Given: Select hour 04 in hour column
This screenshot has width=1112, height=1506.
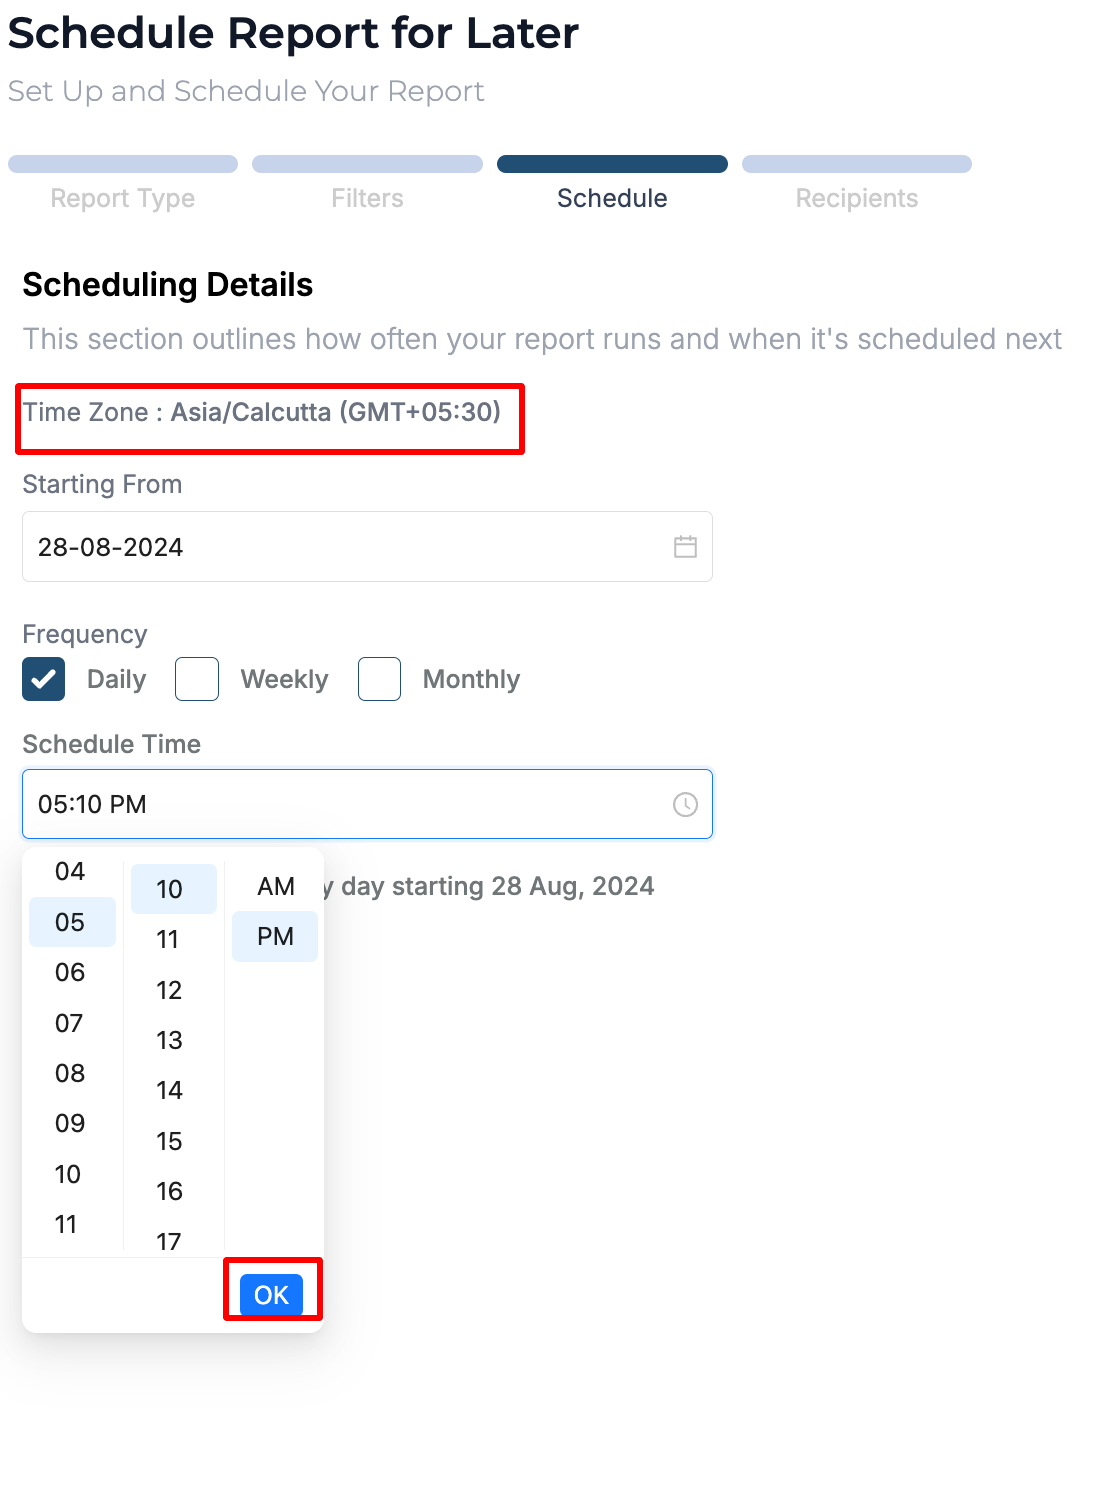Looking at the screenshot, I should click(x=70, y=871).
